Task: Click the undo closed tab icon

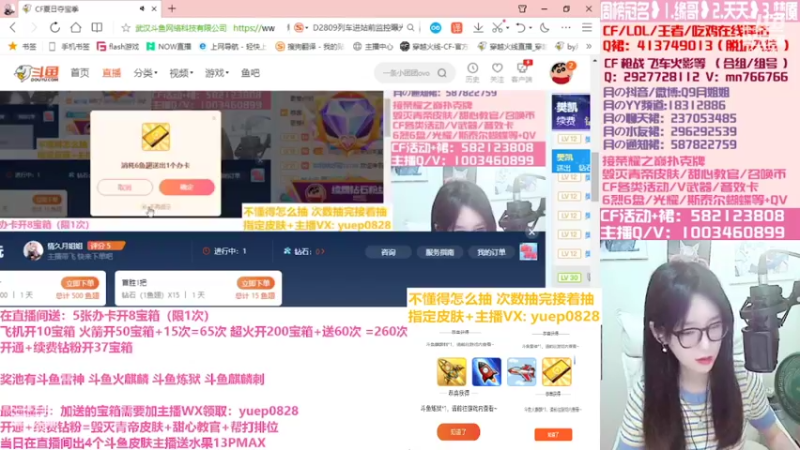Action: click(x=520, y=28)
